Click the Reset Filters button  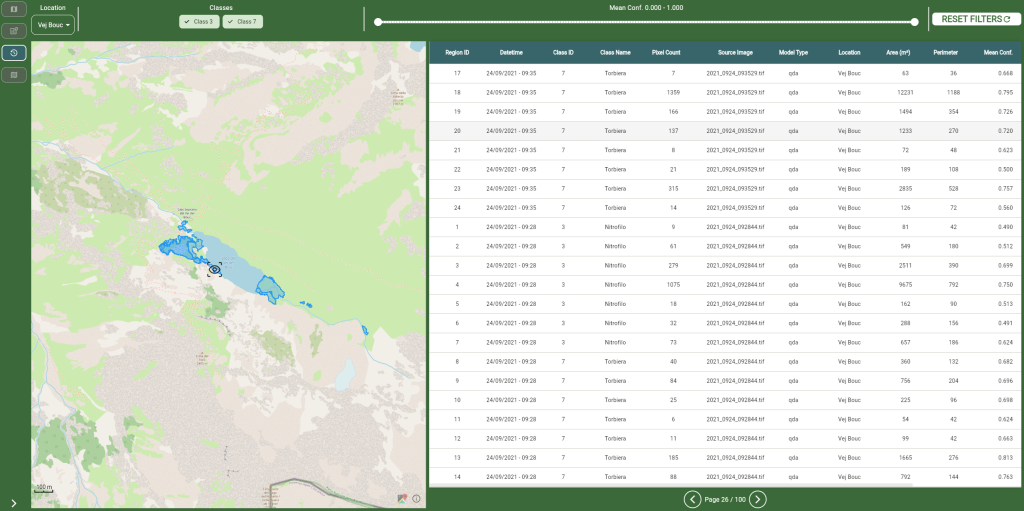pyautogui.click(x=975, y=19)
